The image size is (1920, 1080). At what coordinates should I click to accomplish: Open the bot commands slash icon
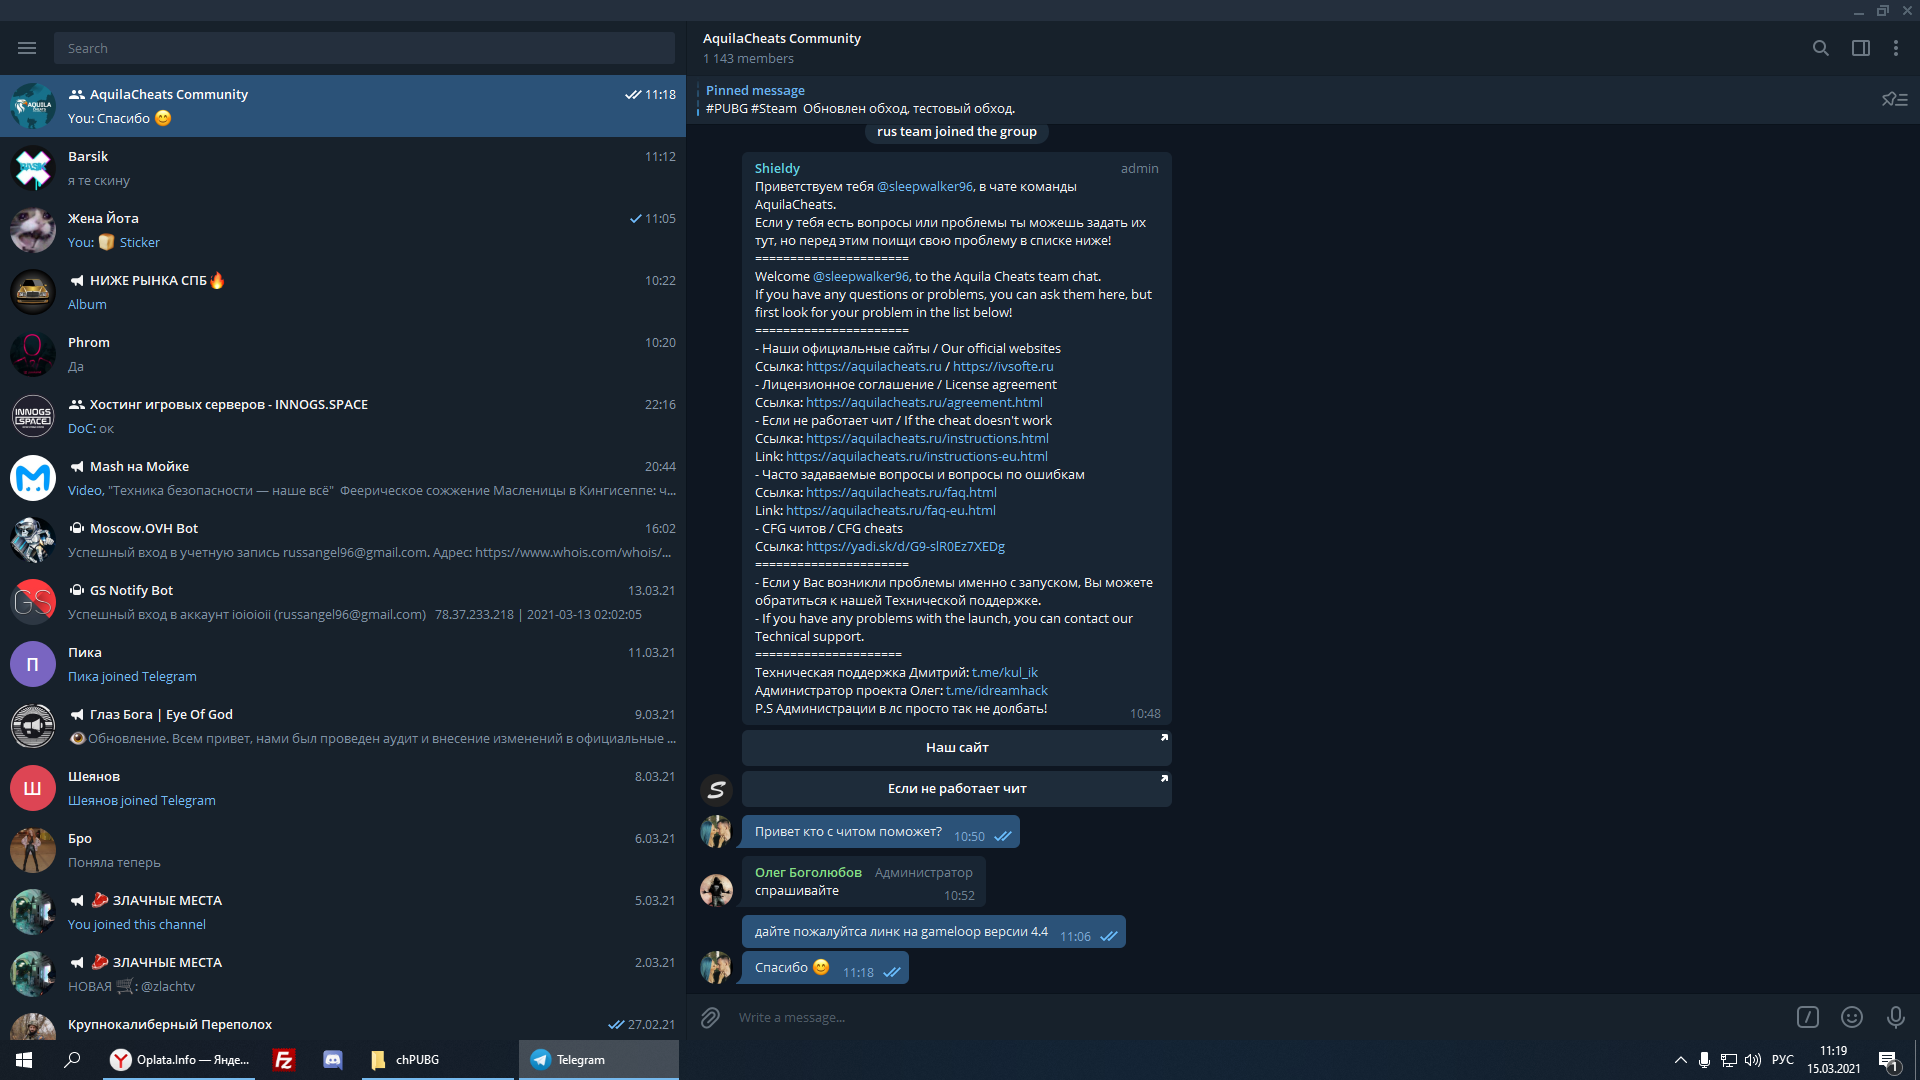(x=1807, y=1017)
